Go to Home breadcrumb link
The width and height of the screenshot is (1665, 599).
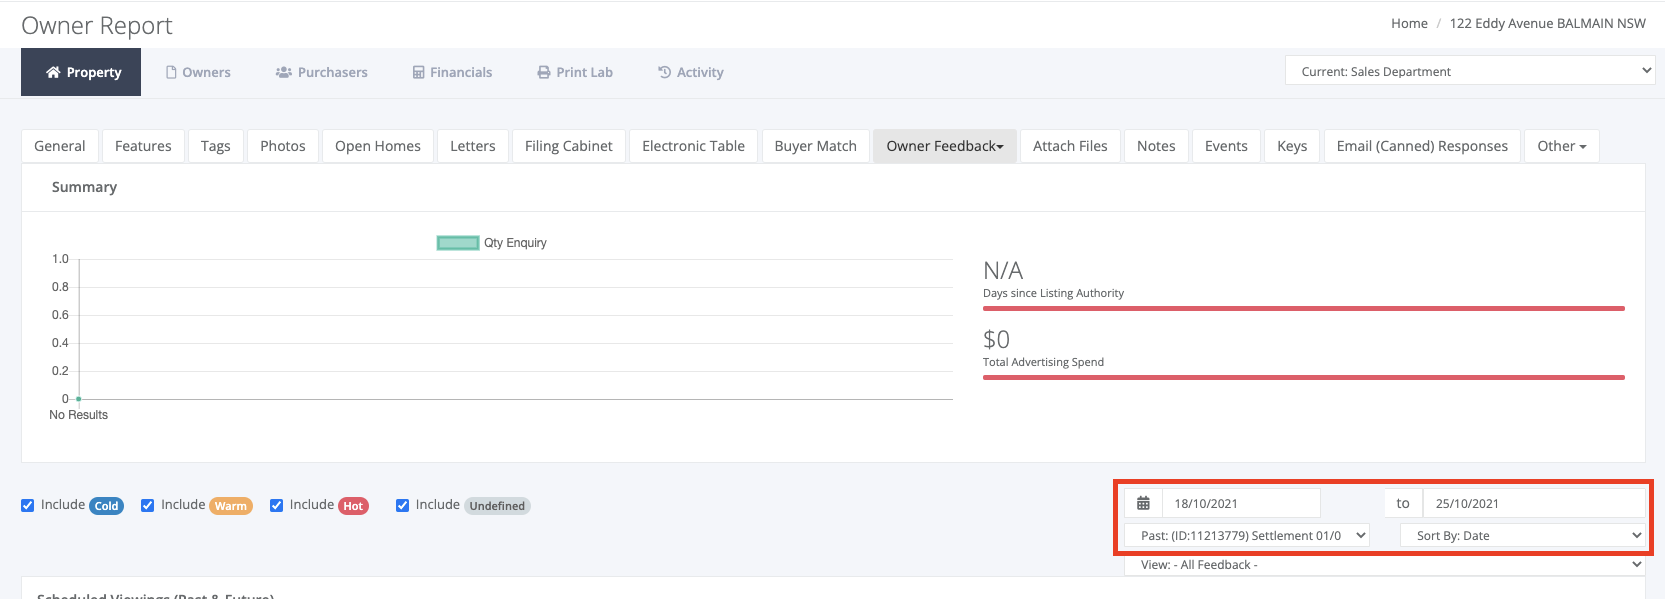(1409, 23)
